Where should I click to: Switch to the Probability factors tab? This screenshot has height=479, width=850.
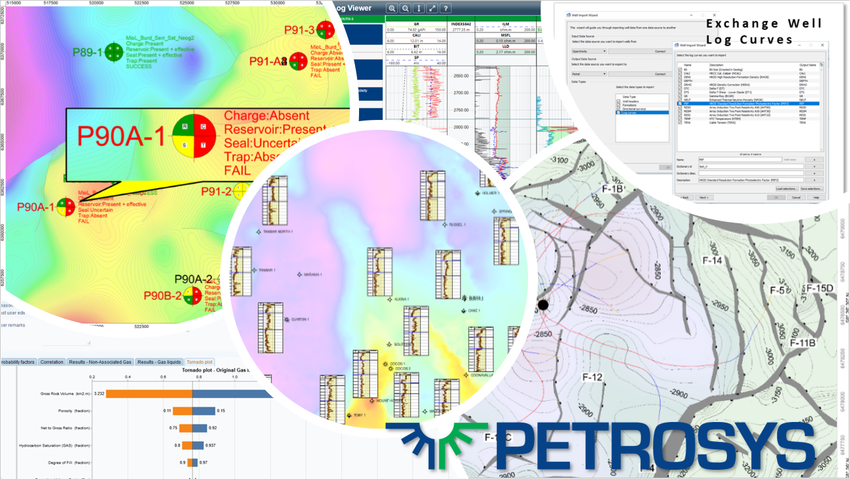coord(18,361)
